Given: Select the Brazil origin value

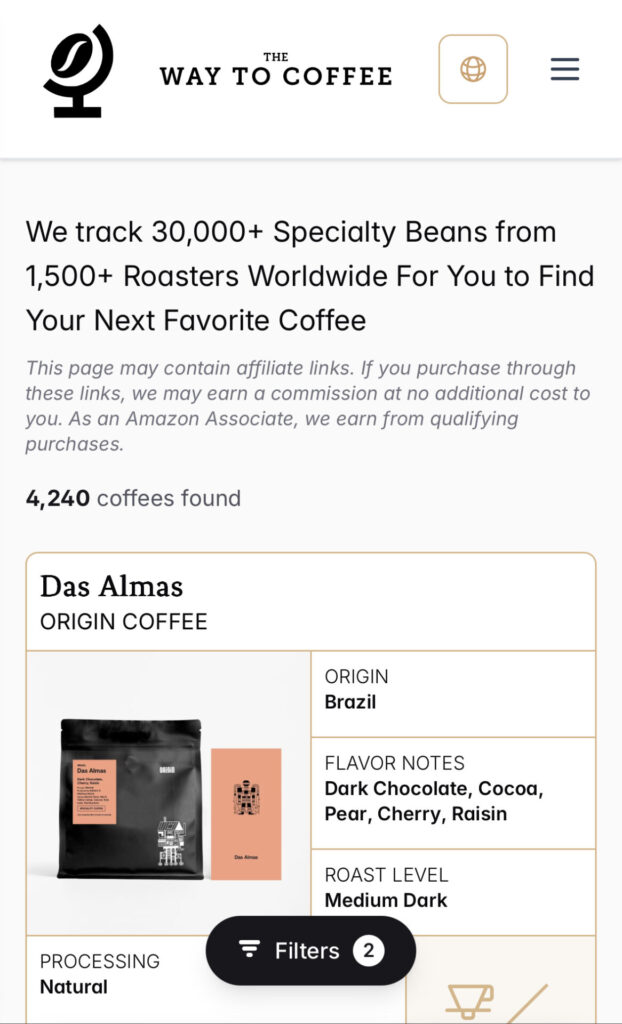Looking at the screenshot, I should click(350, 702).
